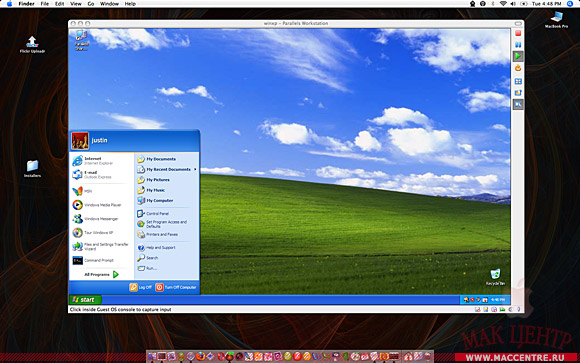Viewport: 580px width, 363px height.
Task: Click the orange Reset VM icon
Action: (x=518, y=68)
